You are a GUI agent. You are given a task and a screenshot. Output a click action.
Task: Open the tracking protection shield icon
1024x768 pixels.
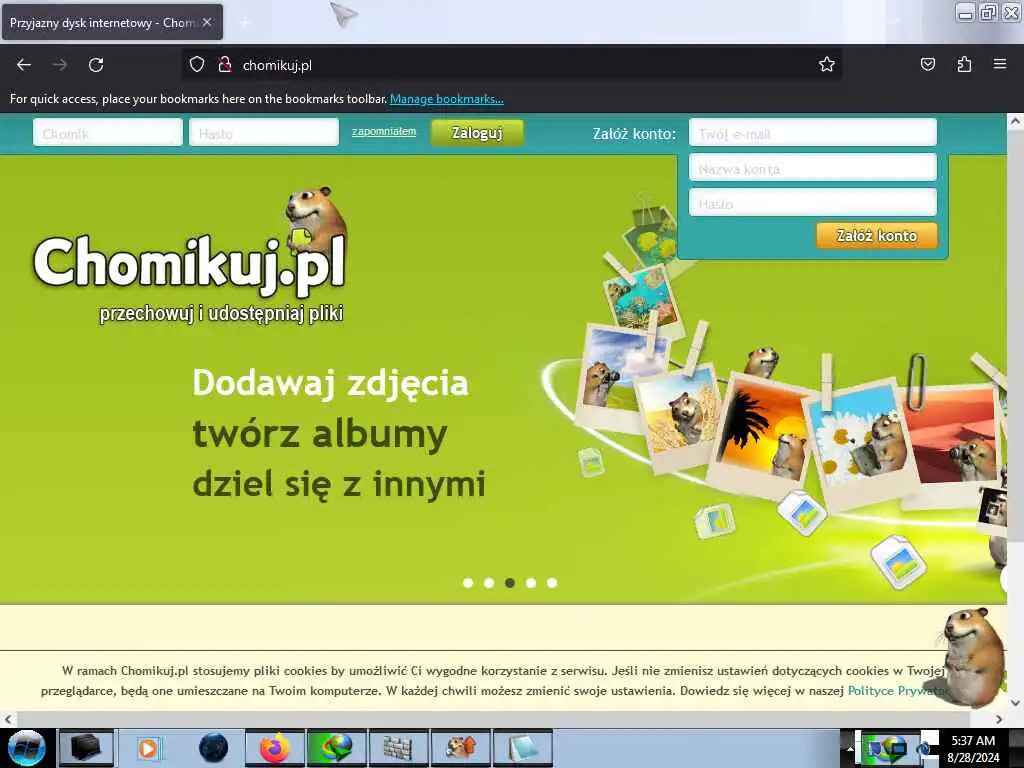click(197, 65)
